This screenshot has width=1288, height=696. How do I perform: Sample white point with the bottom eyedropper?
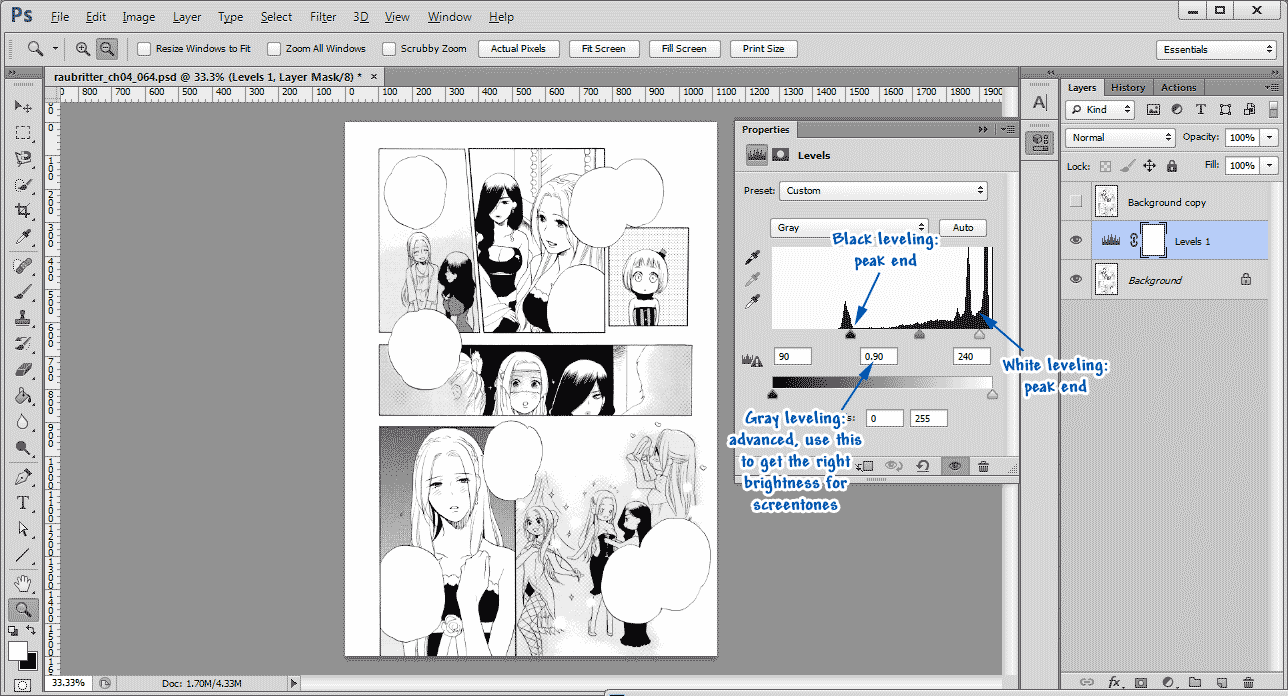coord(755,301)
